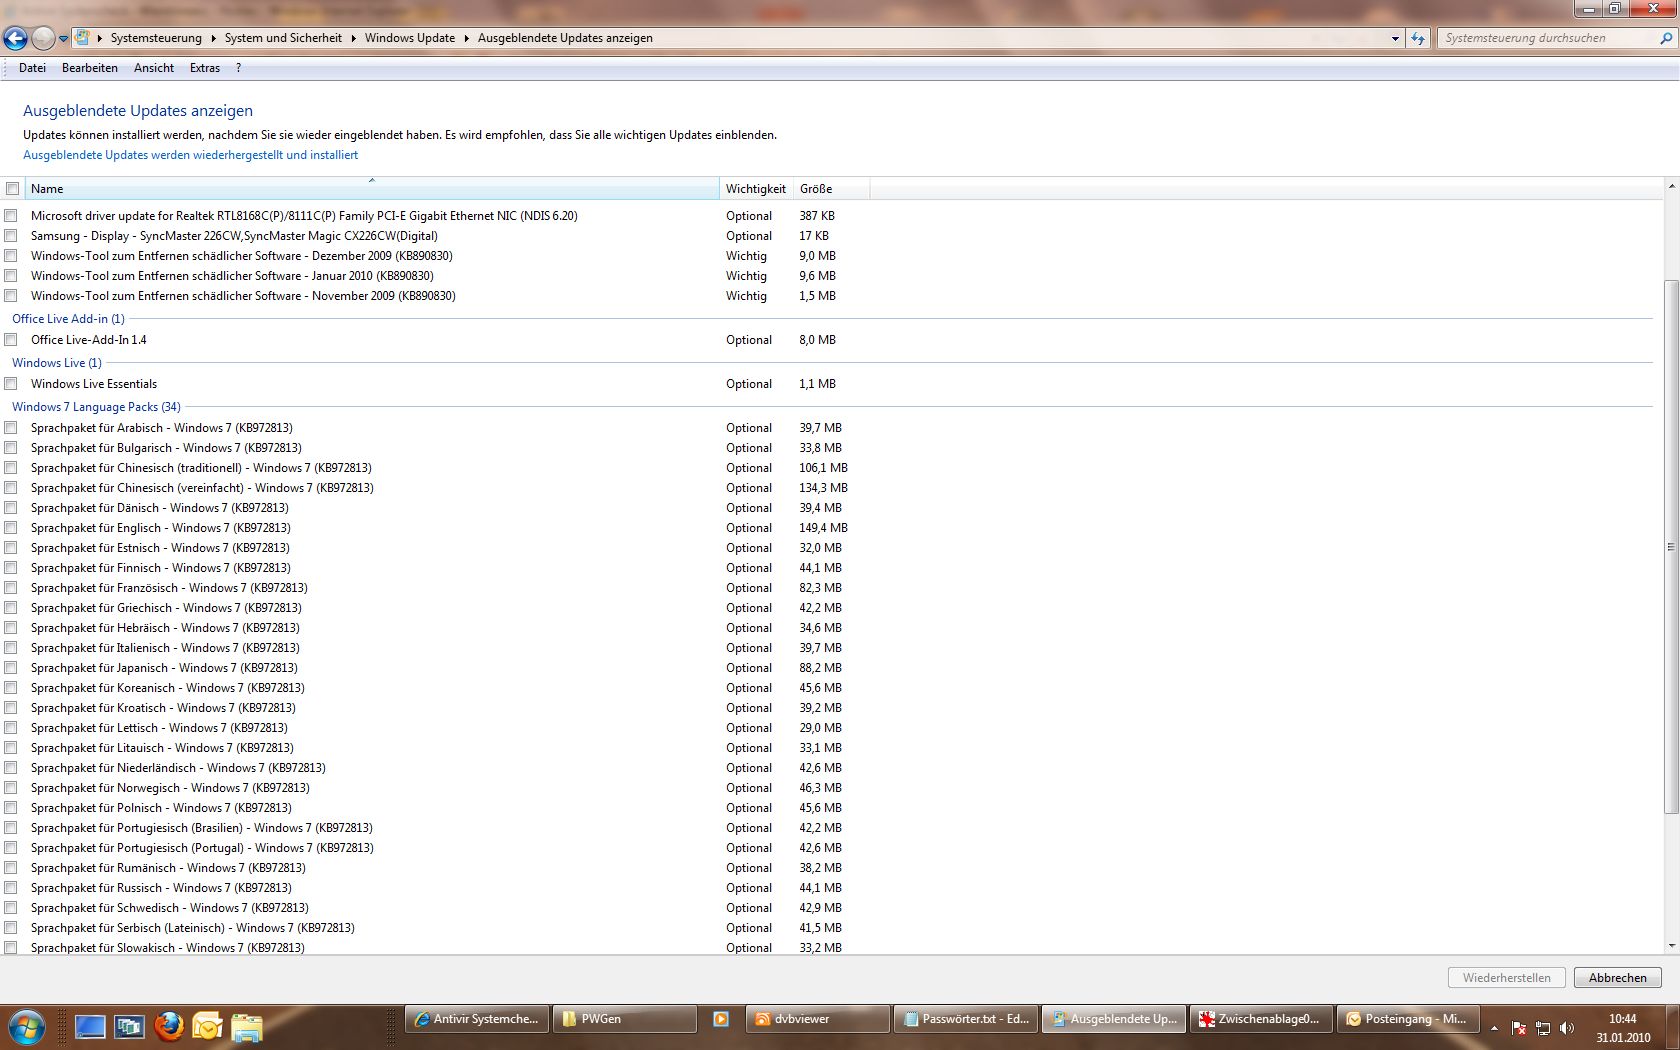Open the Bearbeiten menu
The width and height of the screenshot is (1680, 1050).
(x=90, y=68)
